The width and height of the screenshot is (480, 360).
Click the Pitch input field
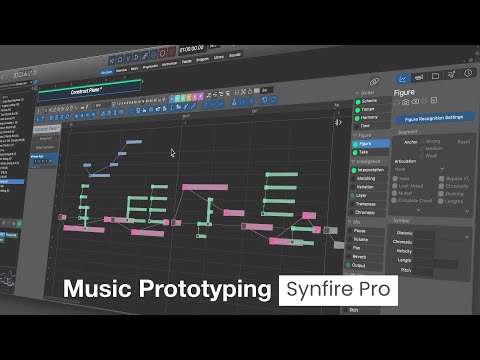[x=423, y=271]
